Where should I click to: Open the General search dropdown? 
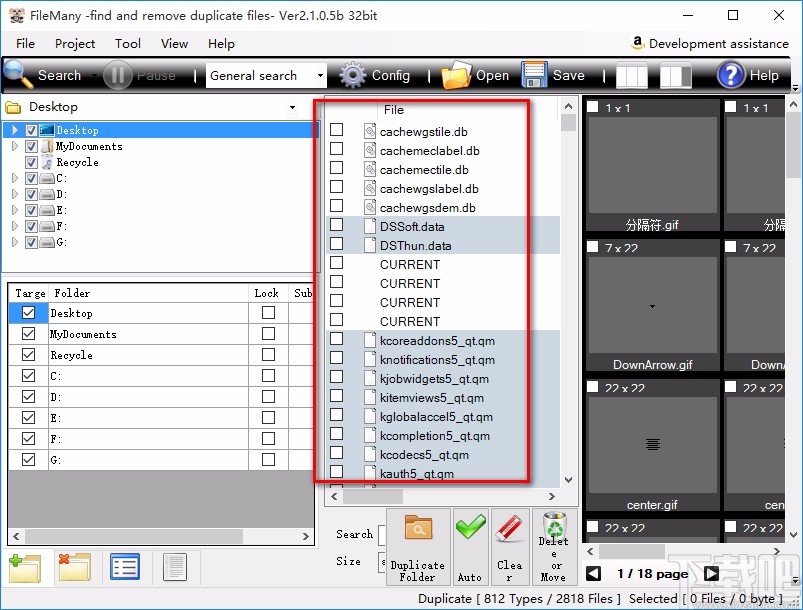click(320, 76)
